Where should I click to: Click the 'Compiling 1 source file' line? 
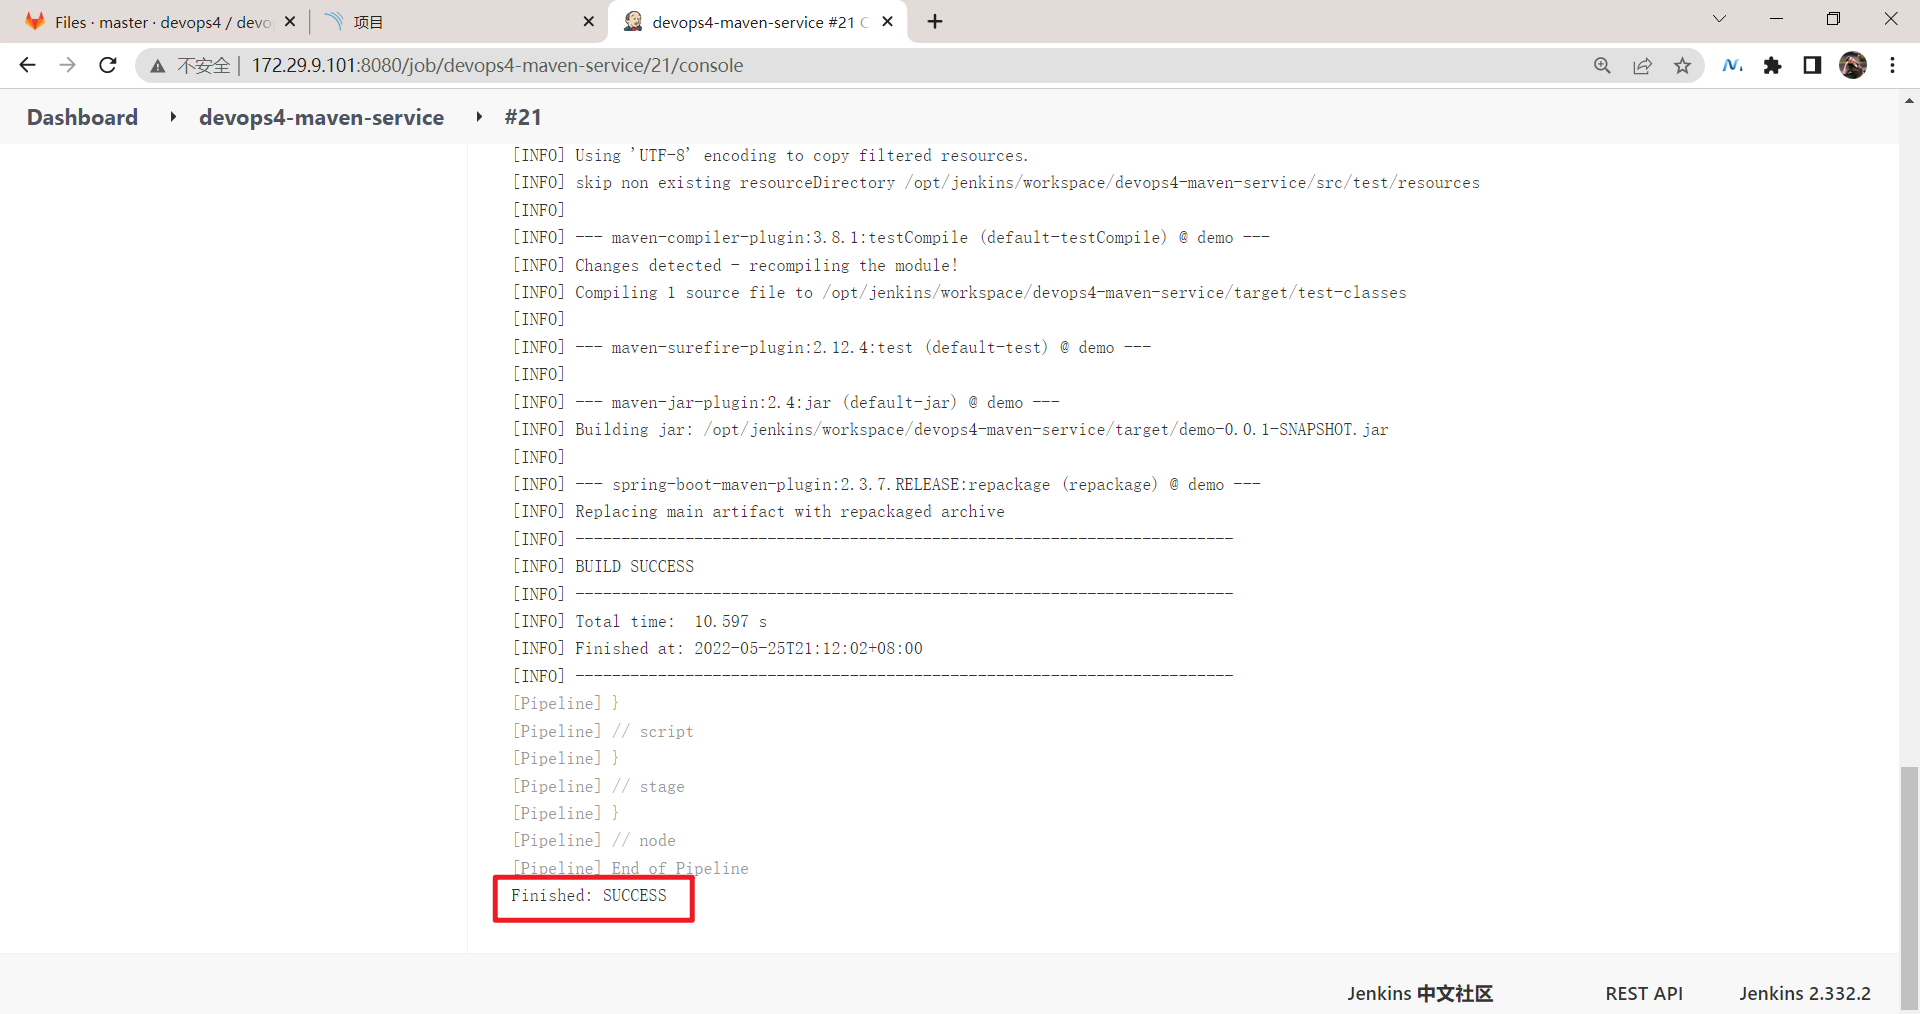pos(959,292)
